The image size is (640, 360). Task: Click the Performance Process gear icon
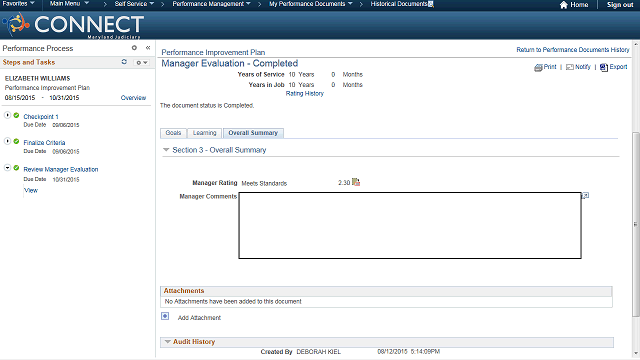[134, 48]
